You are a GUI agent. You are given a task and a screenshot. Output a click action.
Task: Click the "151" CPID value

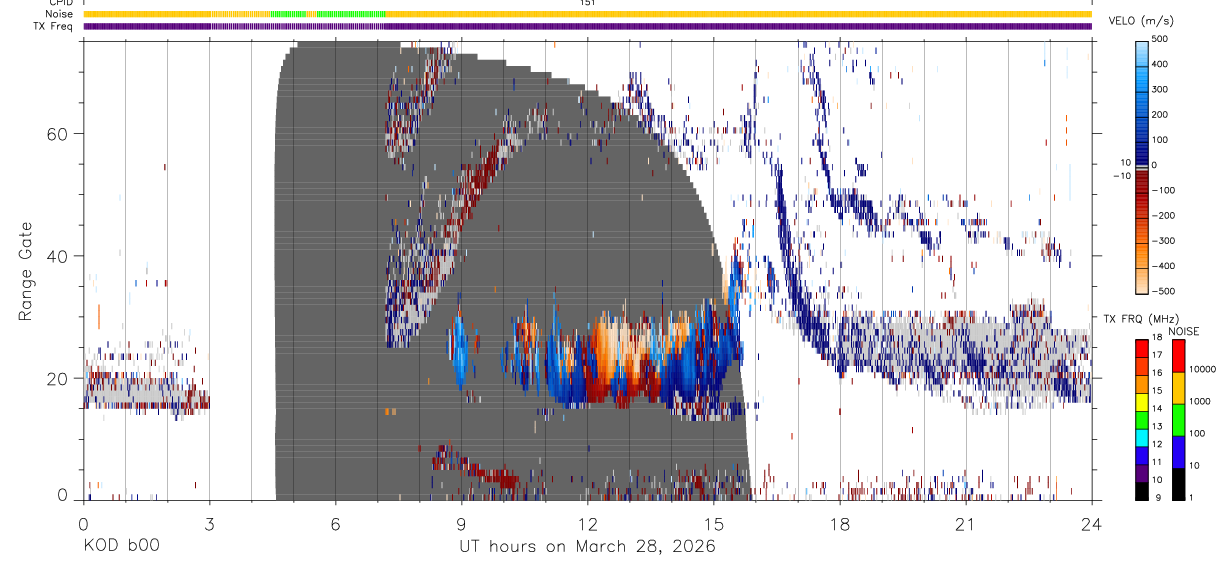[587, 3]
